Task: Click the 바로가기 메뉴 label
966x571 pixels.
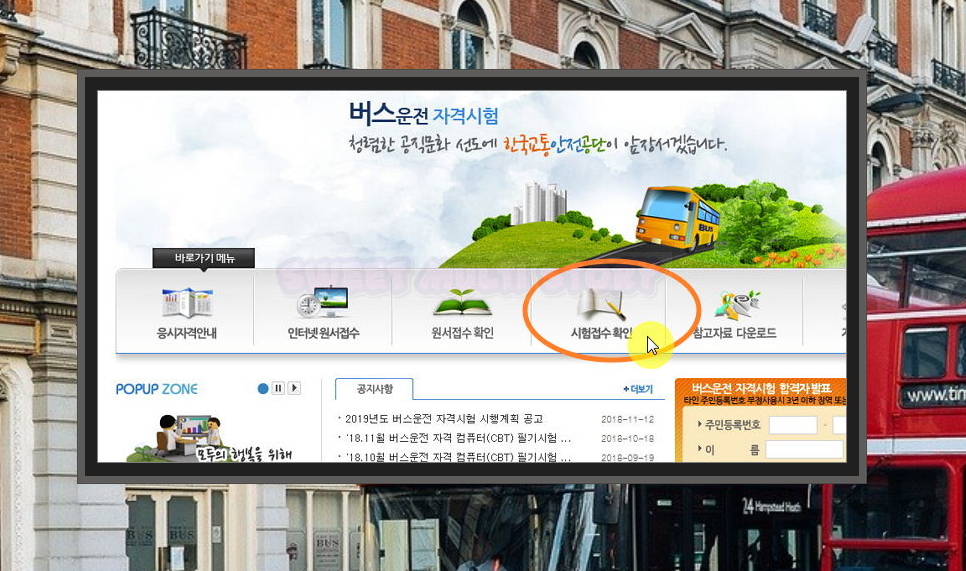Action: click(x=204, y=258)
